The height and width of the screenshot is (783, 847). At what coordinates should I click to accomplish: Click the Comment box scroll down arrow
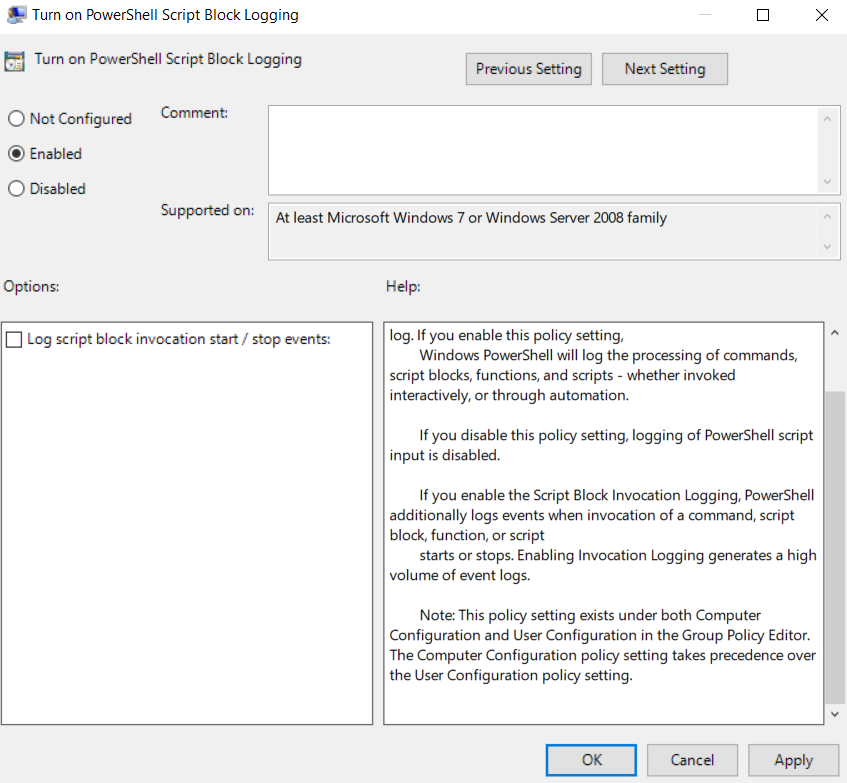(827, 183)
